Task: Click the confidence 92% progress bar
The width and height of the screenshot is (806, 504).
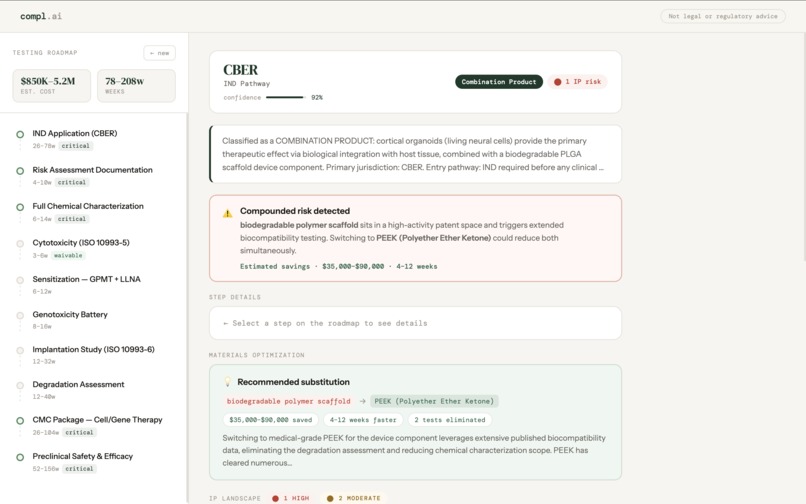Action: point(285,97)
